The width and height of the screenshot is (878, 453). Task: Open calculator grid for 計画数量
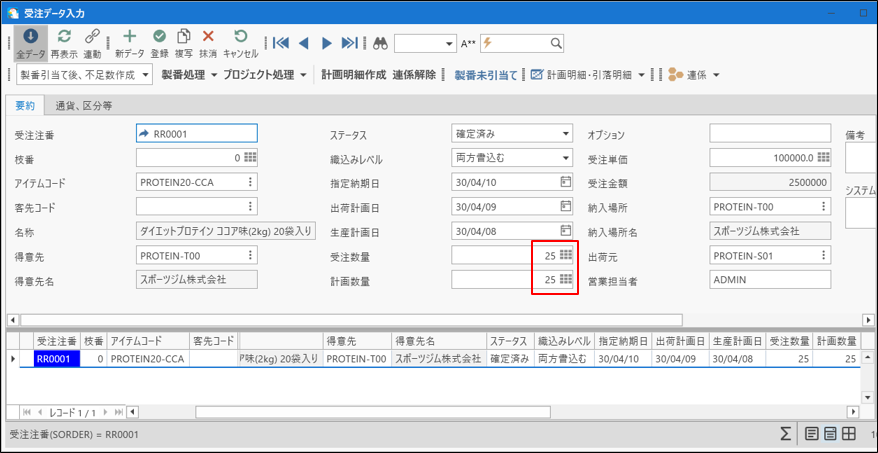(566, 278)
